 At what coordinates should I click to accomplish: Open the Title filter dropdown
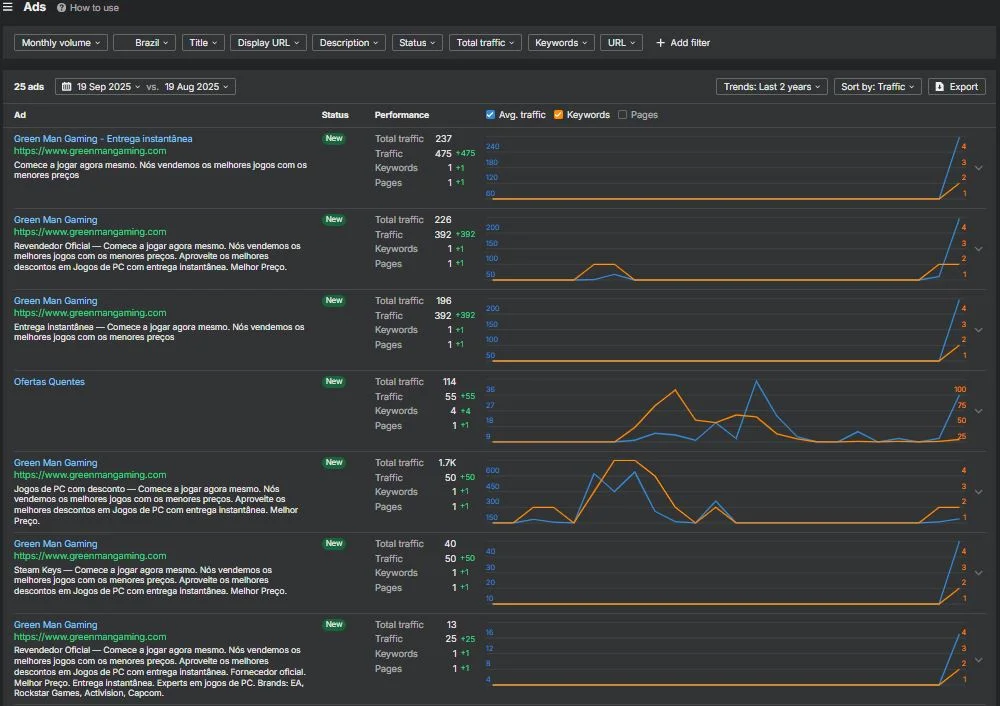click(x=203, y=43)
